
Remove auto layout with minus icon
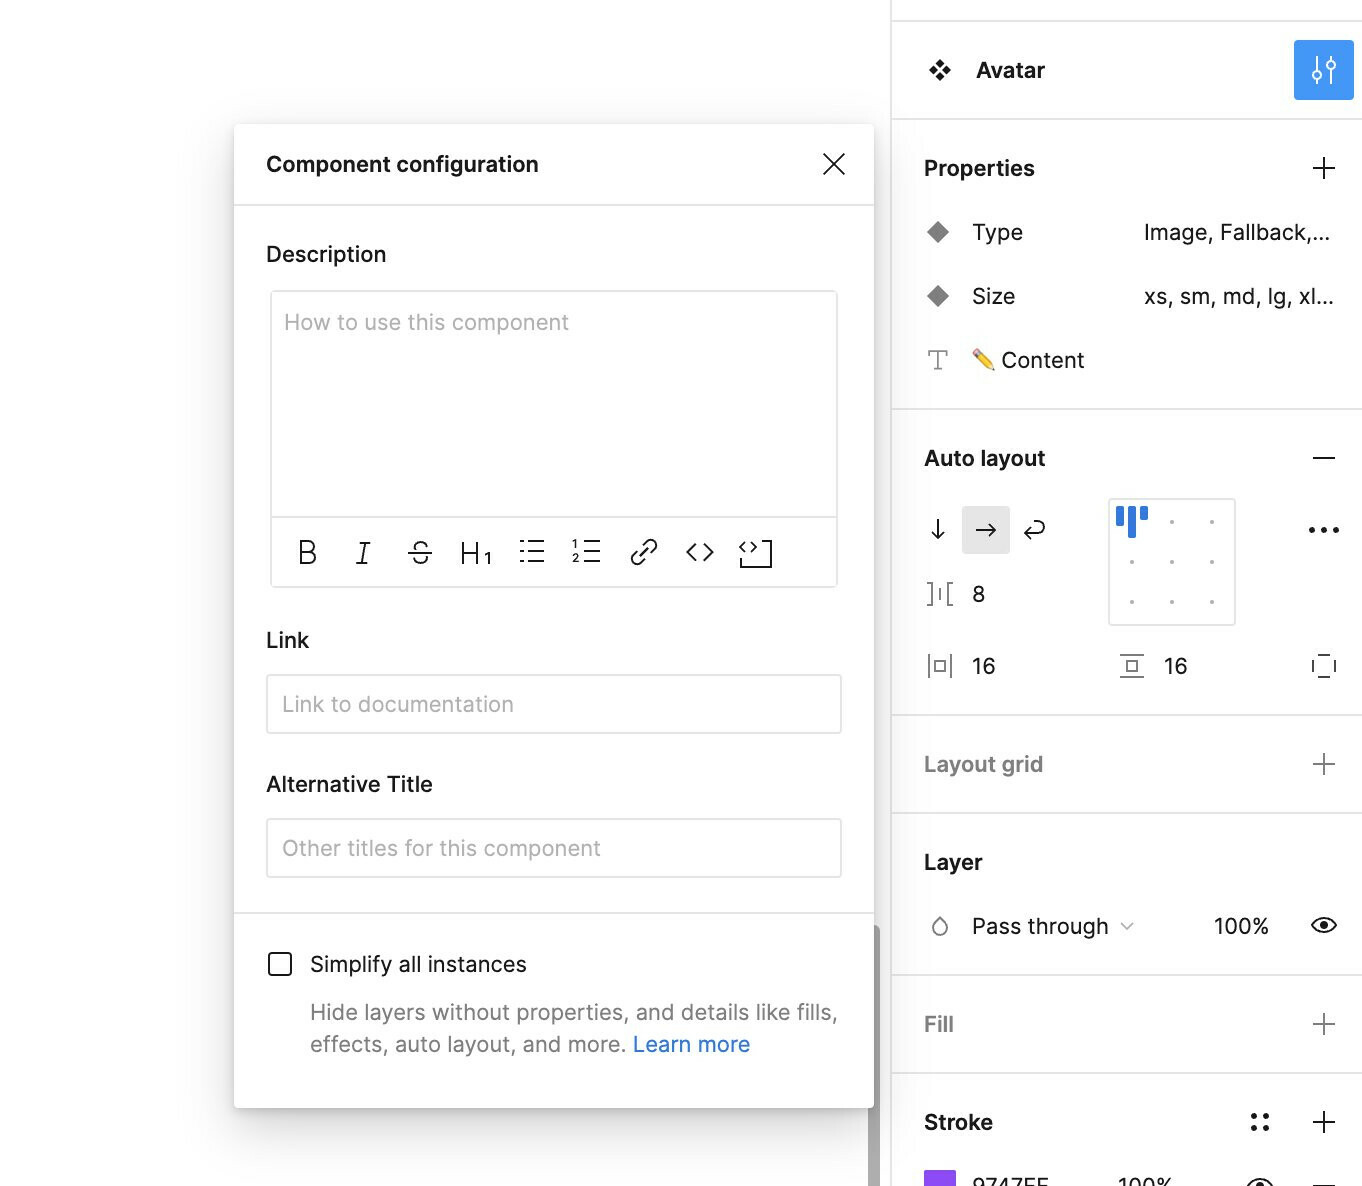[1324, 458]
